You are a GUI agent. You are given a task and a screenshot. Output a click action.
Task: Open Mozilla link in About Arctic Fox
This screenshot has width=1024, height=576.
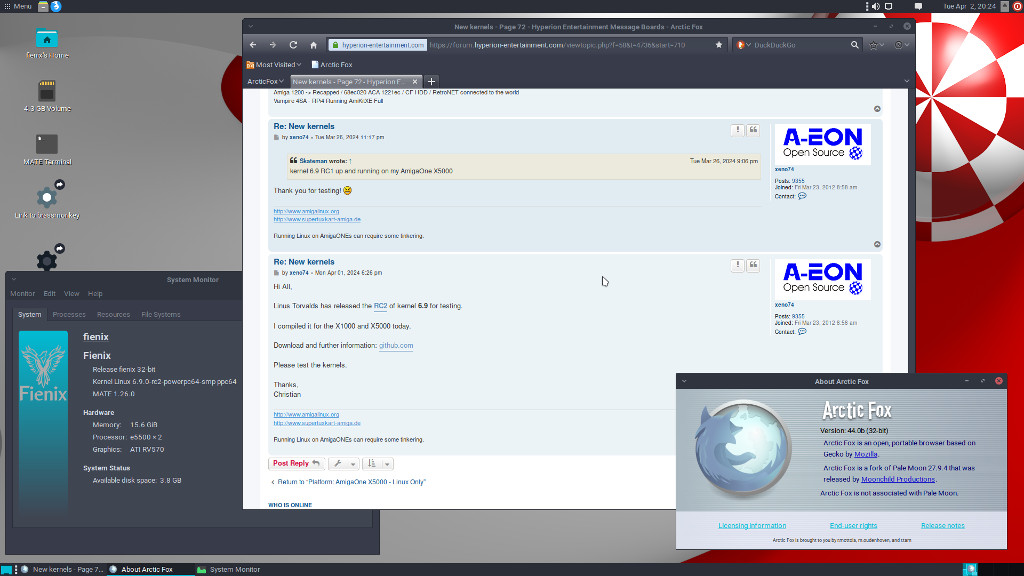(866, 454)
